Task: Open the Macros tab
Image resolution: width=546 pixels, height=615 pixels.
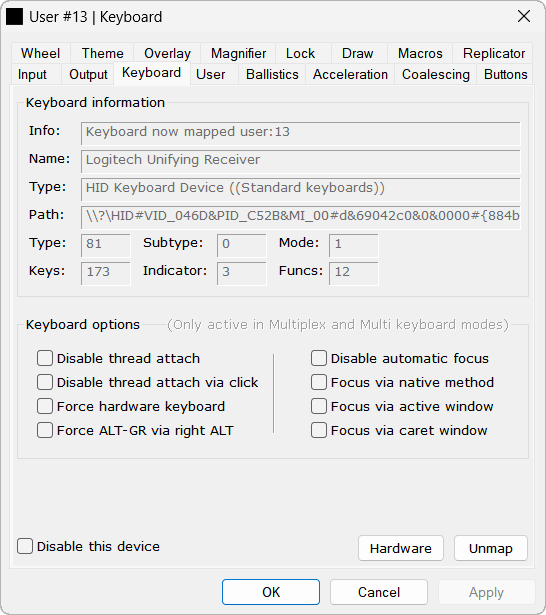Action: tap(420, 53)
